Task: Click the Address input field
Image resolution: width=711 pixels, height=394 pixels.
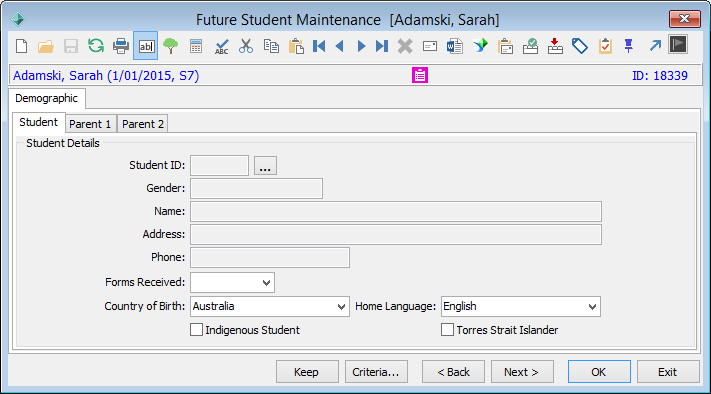Action: (396, 234)
